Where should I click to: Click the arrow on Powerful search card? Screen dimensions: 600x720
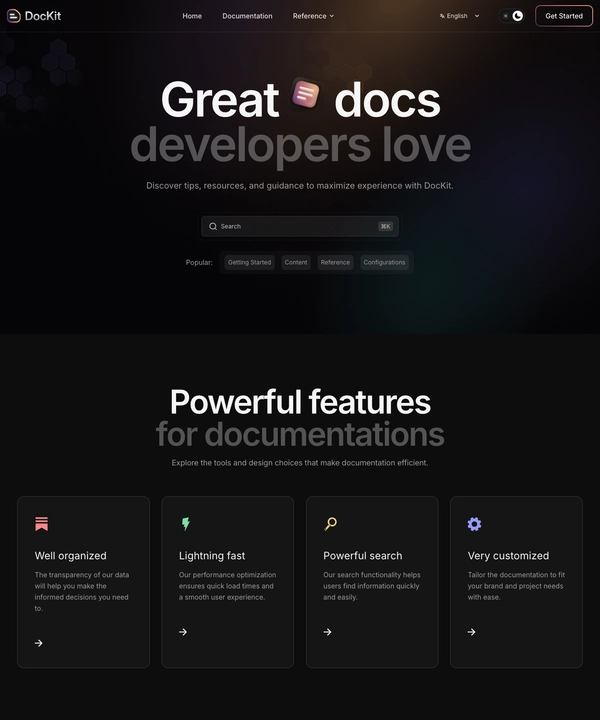click(327, 632)
